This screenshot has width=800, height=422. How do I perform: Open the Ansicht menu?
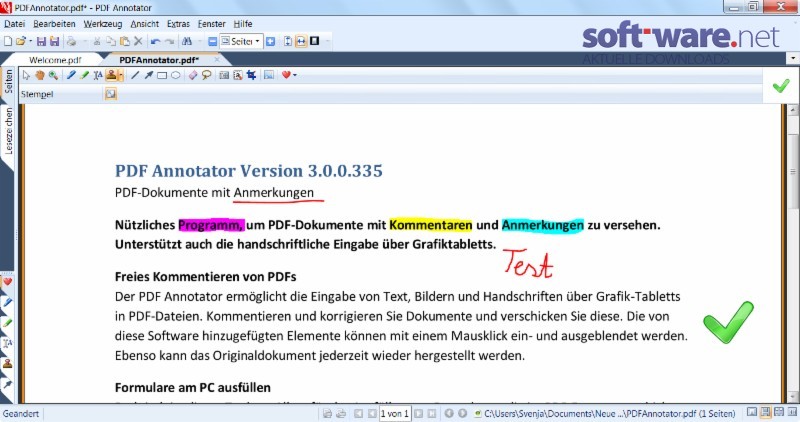[x=144, y=23]
